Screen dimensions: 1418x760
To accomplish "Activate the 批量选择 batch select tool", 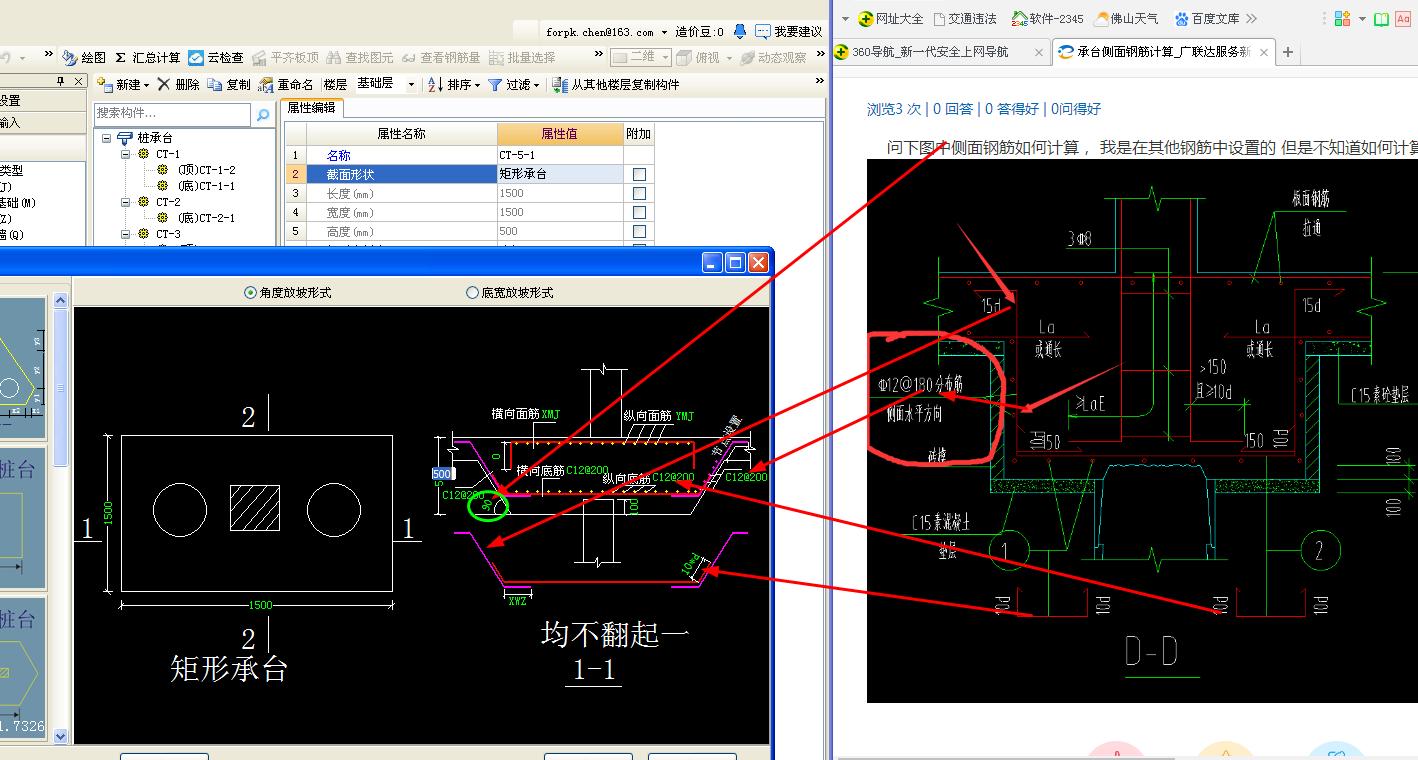I will click(521, 58).
